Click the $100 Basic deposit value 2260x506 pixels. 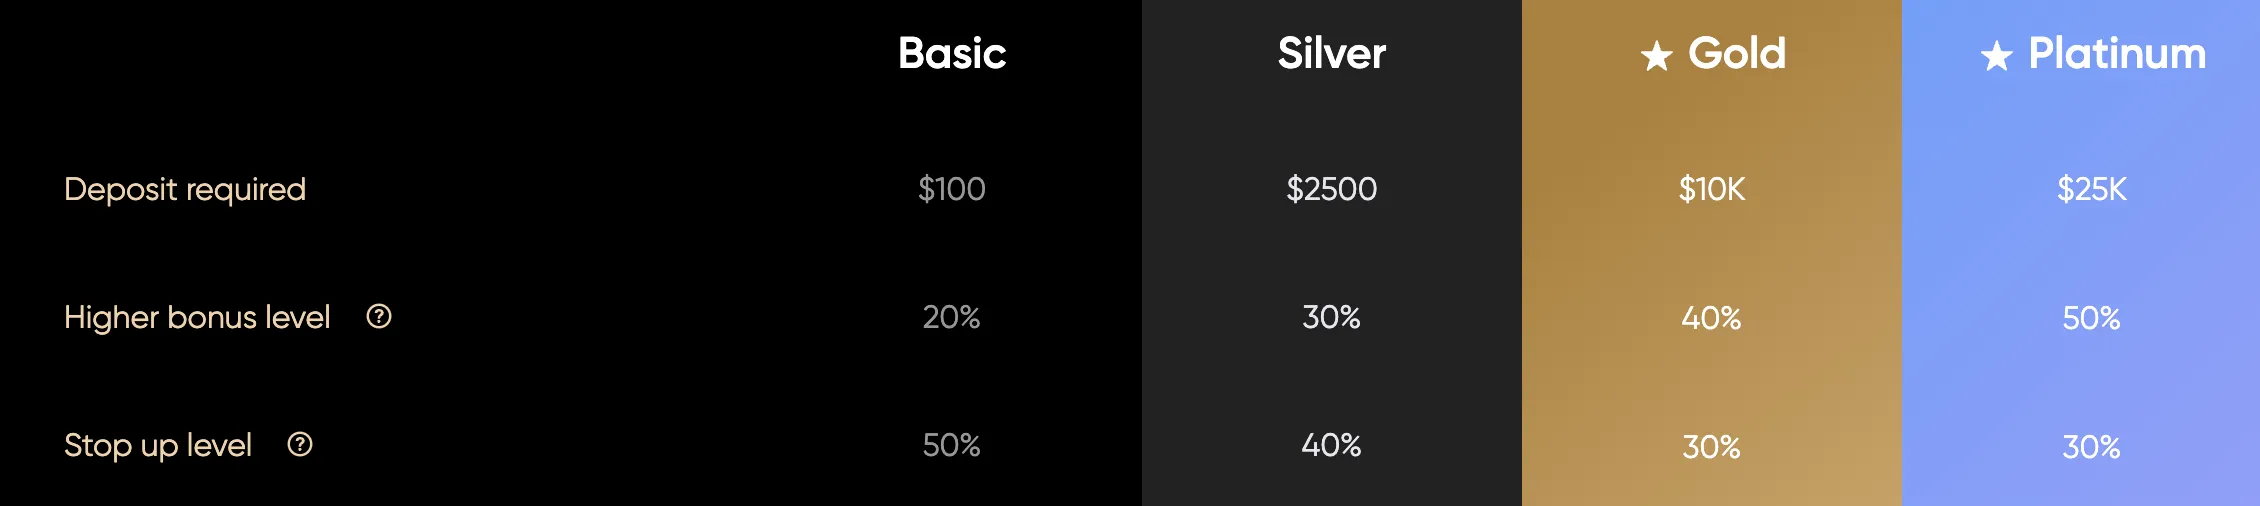tap(952, 189)
